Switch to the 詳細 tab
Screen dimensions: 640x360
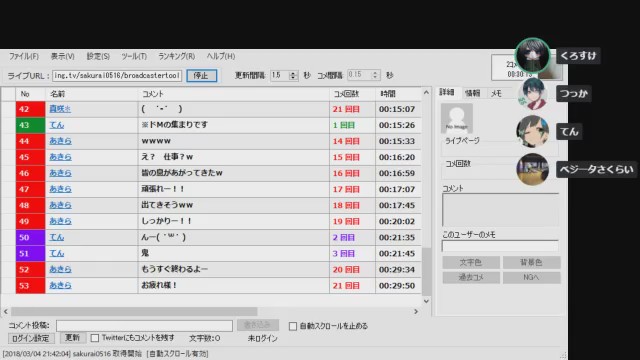pos(447,93)
